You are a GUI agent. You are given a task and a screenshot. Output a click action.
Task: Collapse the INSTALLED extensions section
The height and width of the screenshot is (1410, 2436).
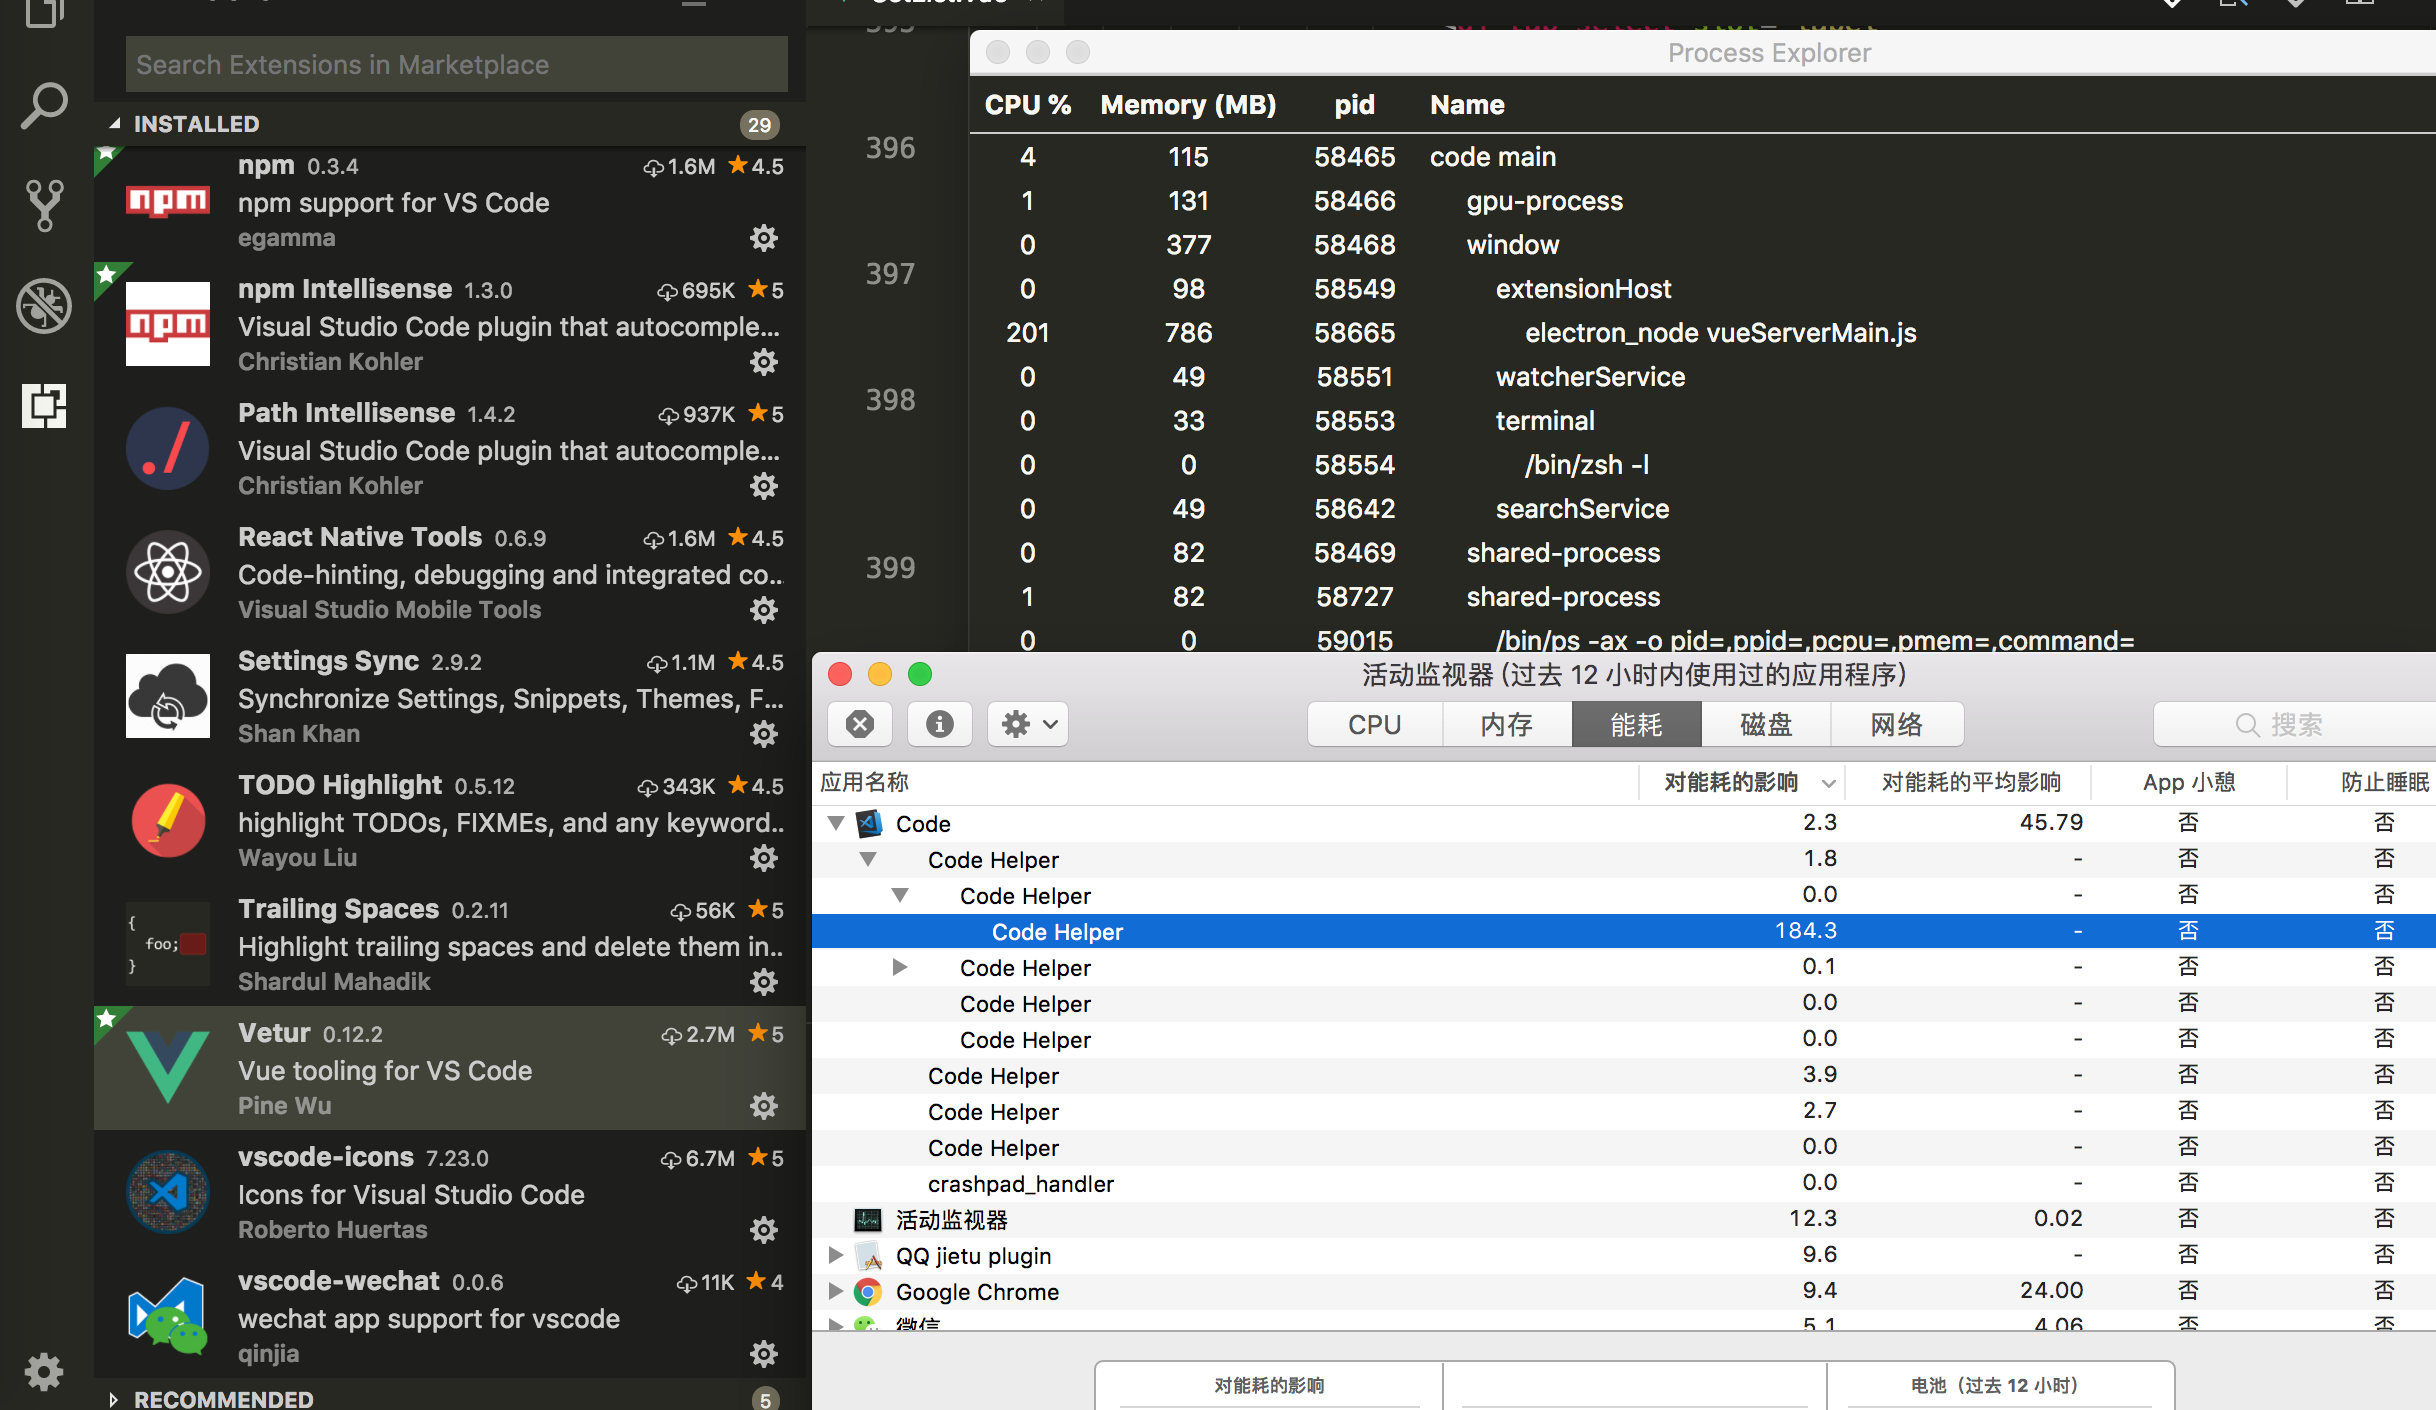pos(196,124)
